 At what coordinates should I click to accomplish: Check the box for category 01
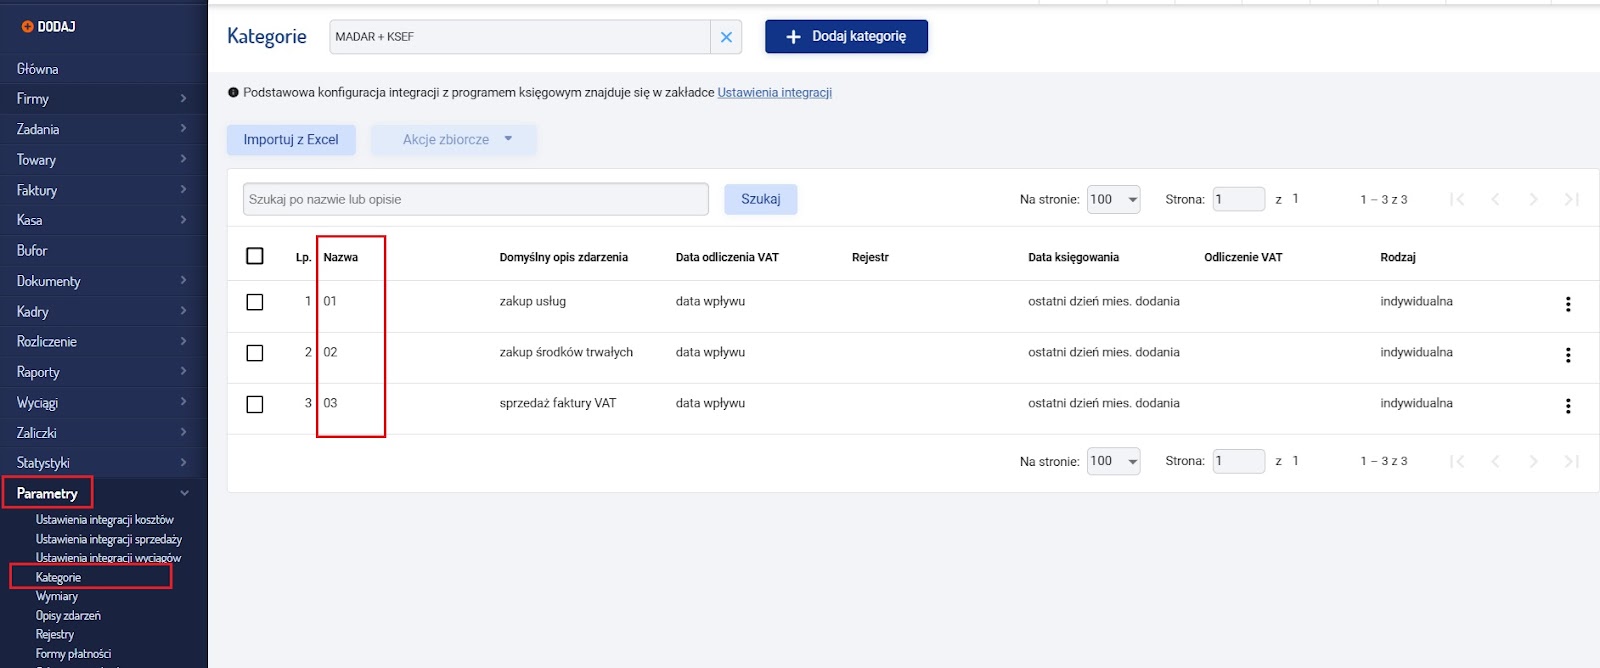[x=255, y=302]
